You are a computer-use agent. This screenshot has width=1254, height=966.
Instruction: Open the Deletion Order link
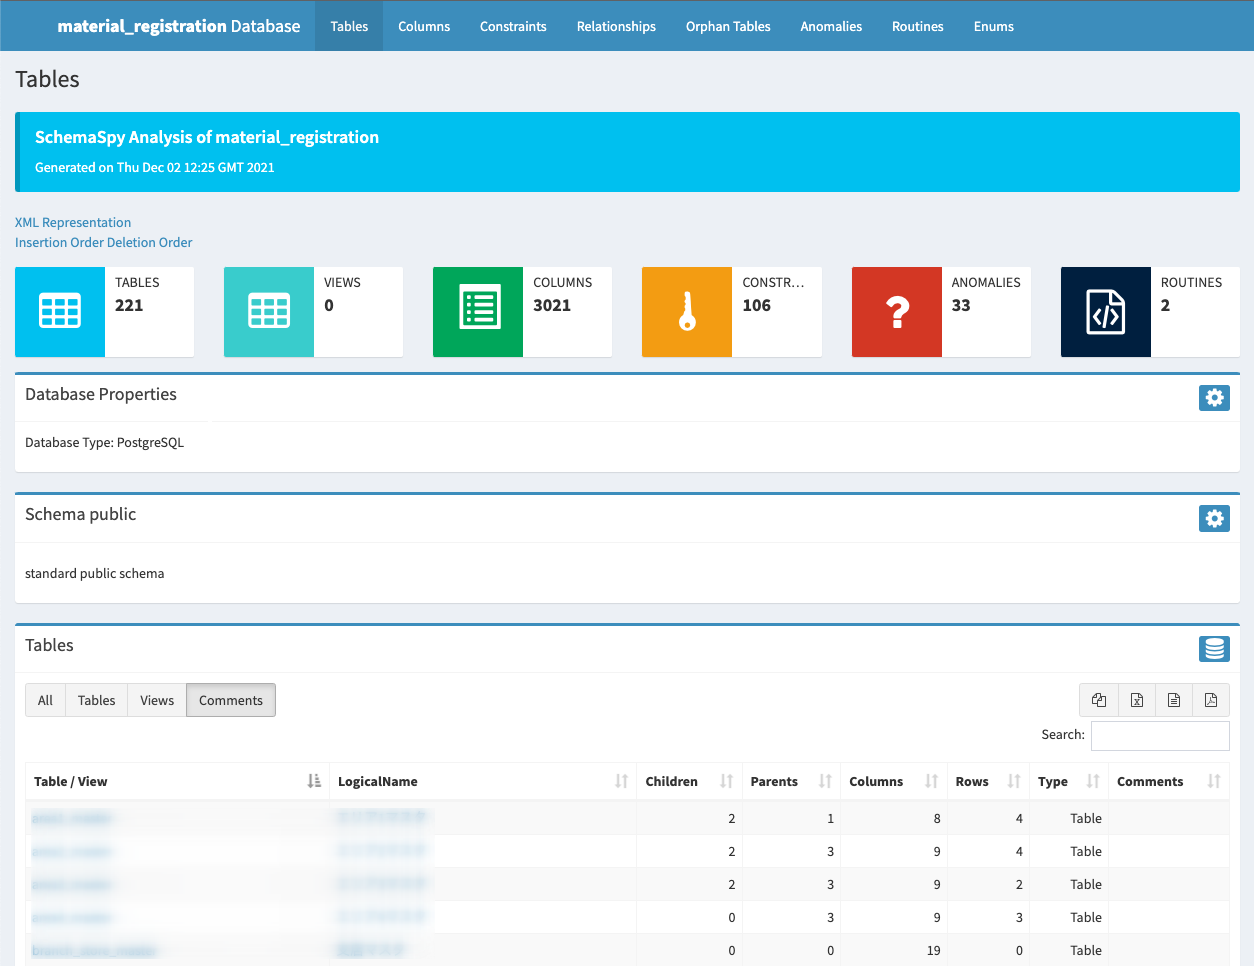[x=148, y=242]
